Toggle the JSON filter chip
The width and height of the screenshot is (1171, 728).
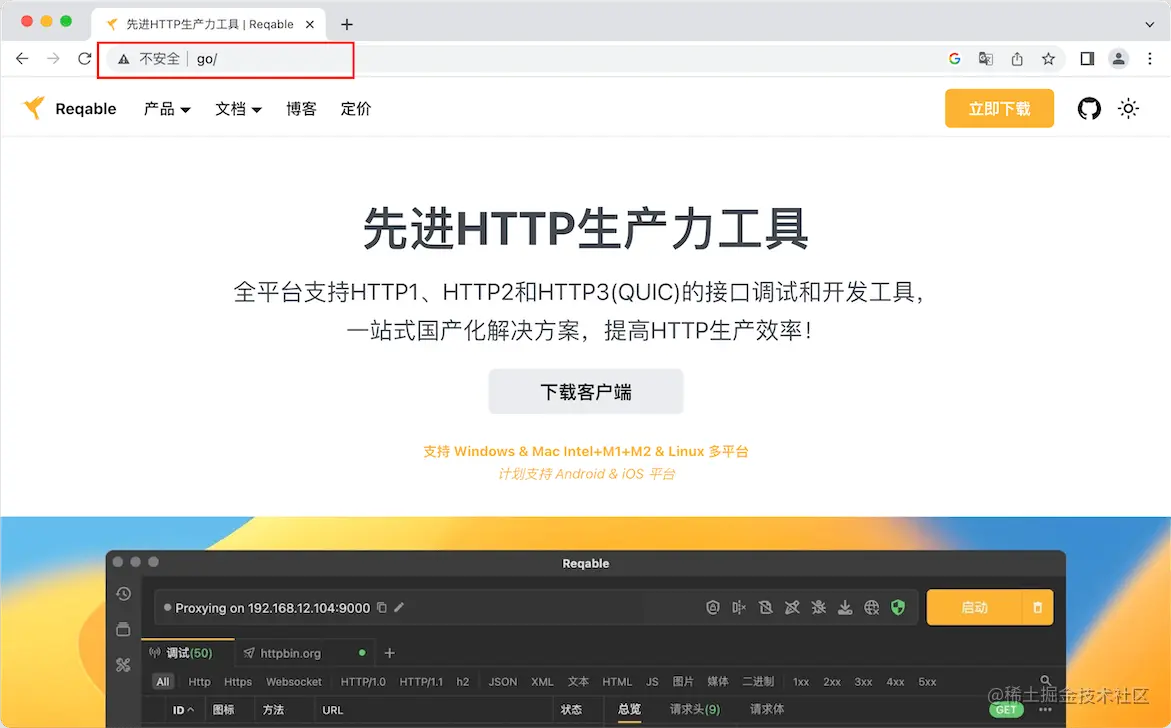503,682
